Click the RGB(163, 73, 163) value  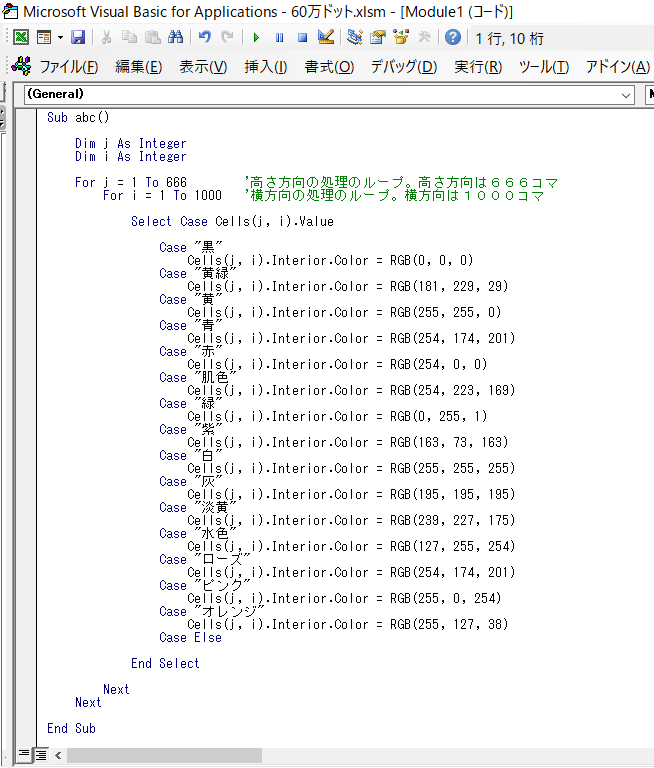tap(449, 442)
